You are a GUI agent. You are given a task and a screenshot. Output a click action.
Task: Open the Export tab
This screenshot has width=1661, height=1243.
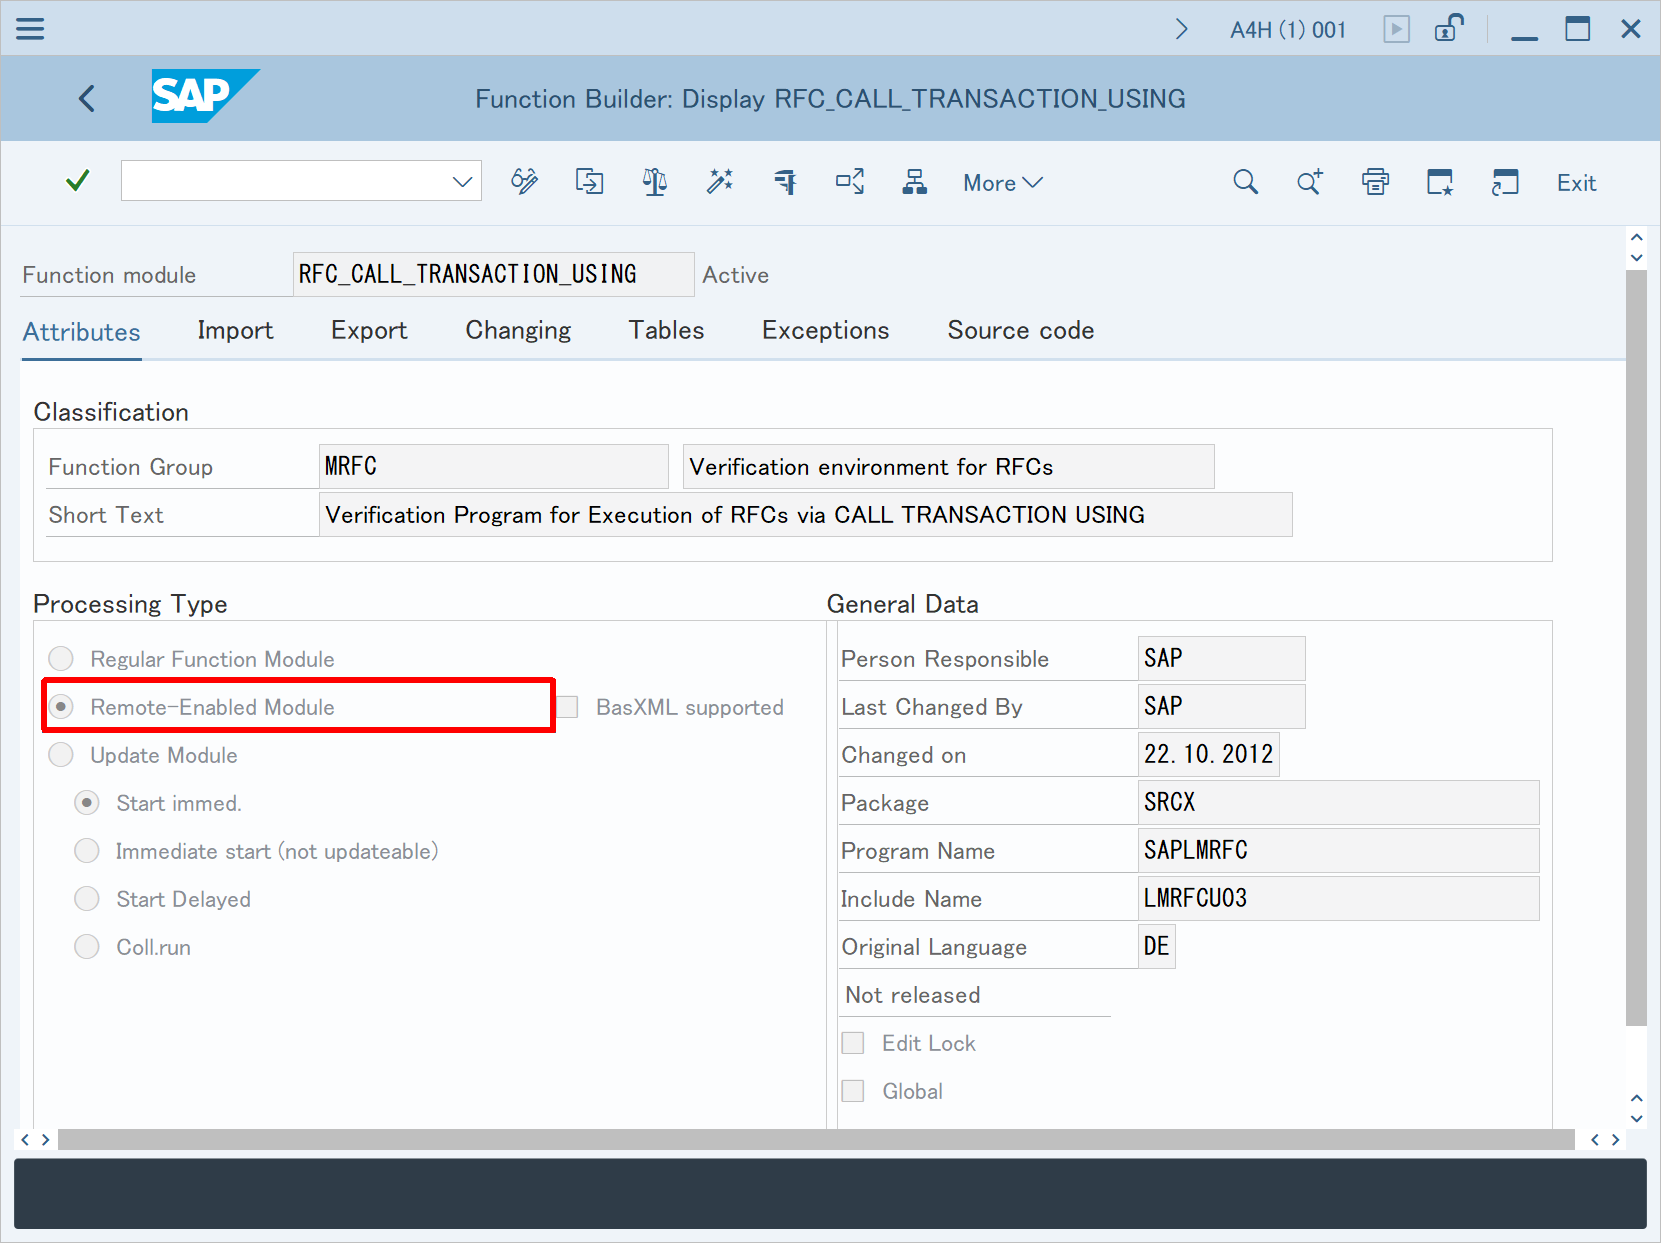(x=369, y=330)
